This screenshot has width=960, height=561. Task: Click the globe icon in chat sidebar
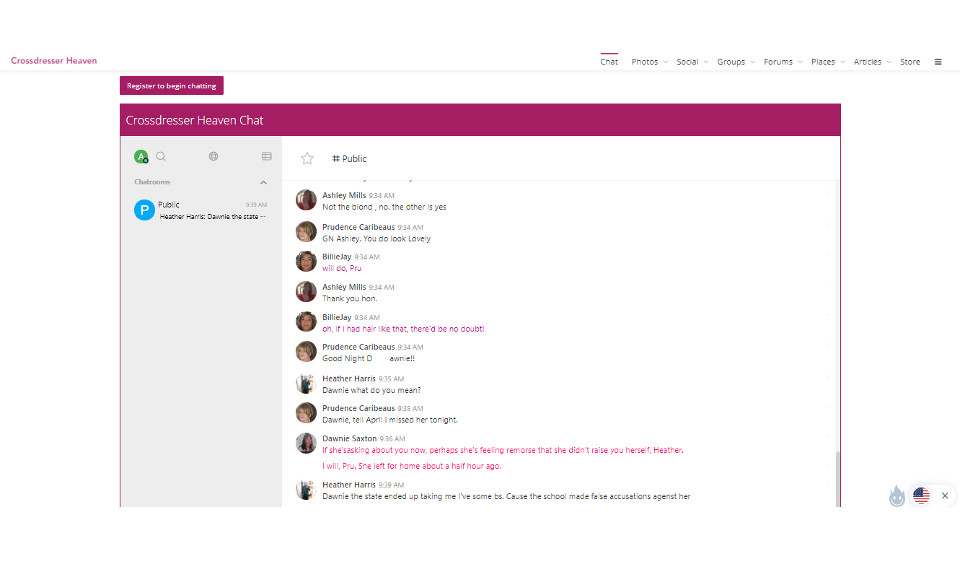tap(214, 156)
